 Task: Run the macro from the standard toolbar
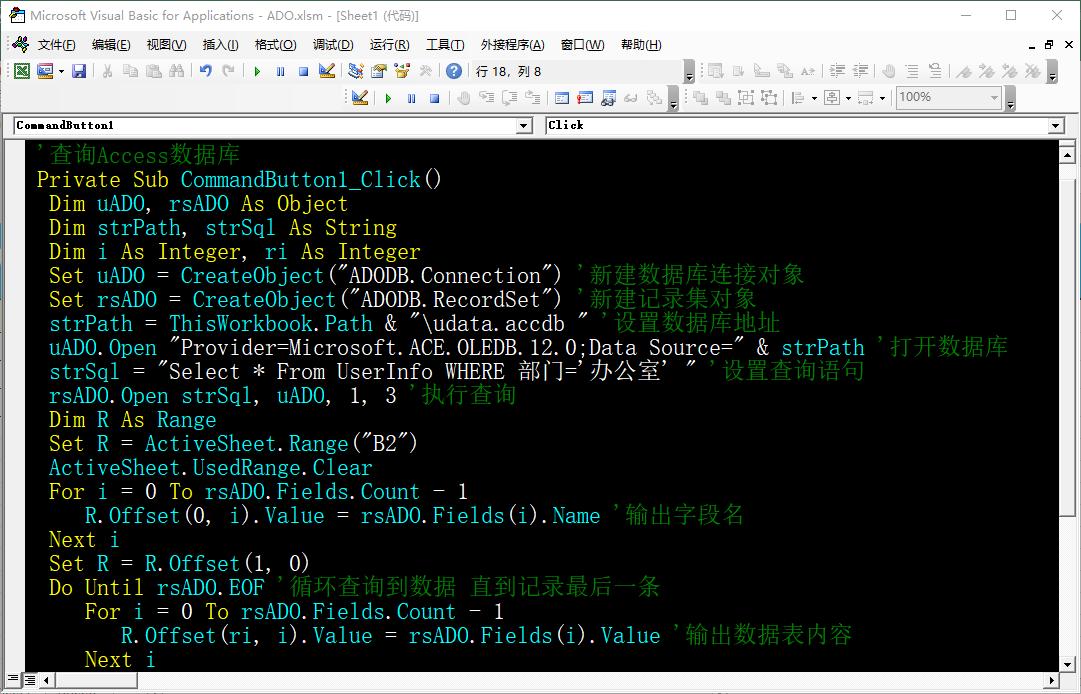tap(257, 71)
